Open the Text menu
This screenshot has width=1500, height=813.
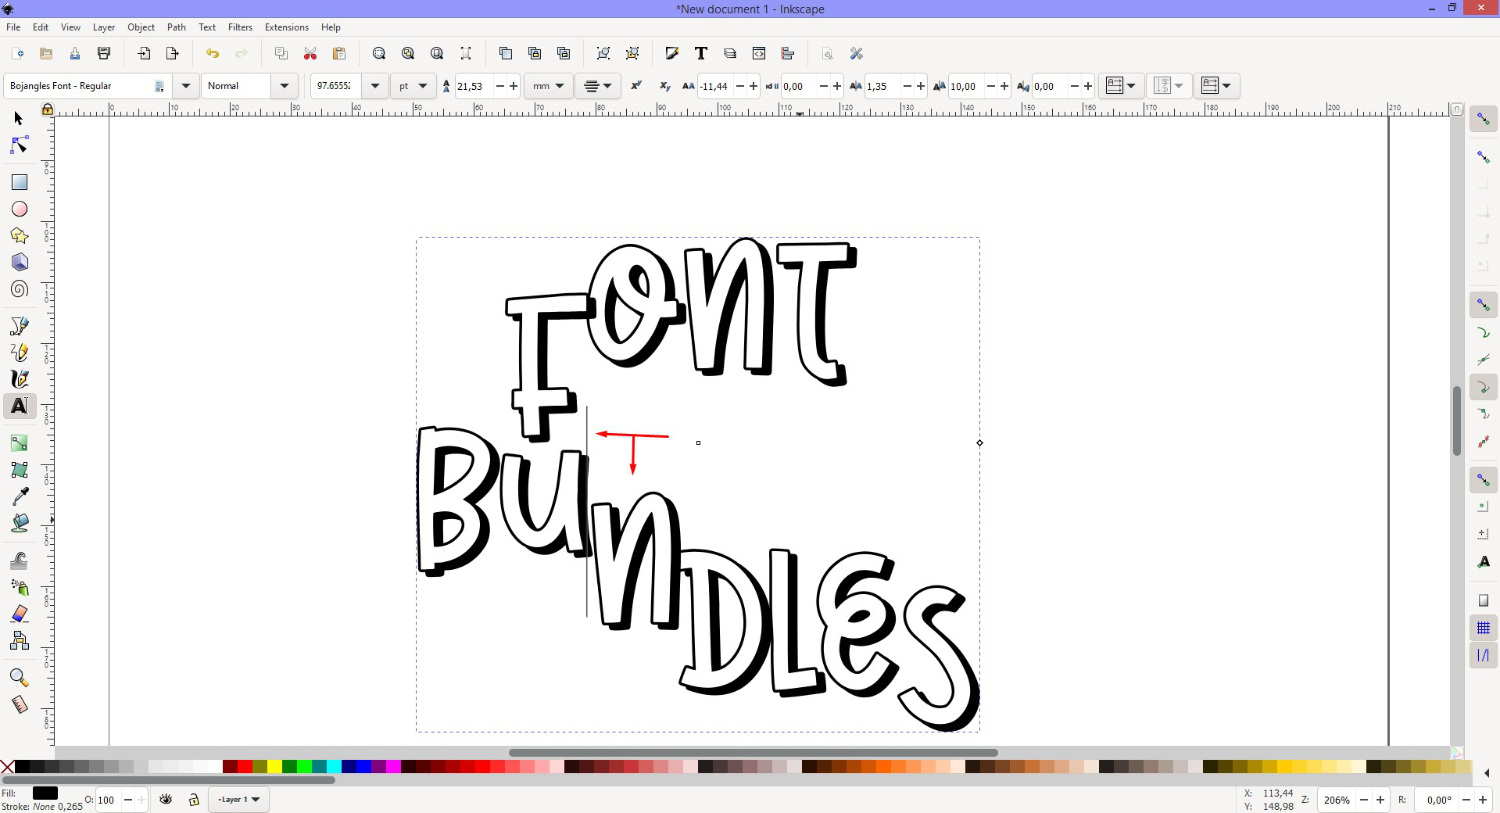[207, 27]
